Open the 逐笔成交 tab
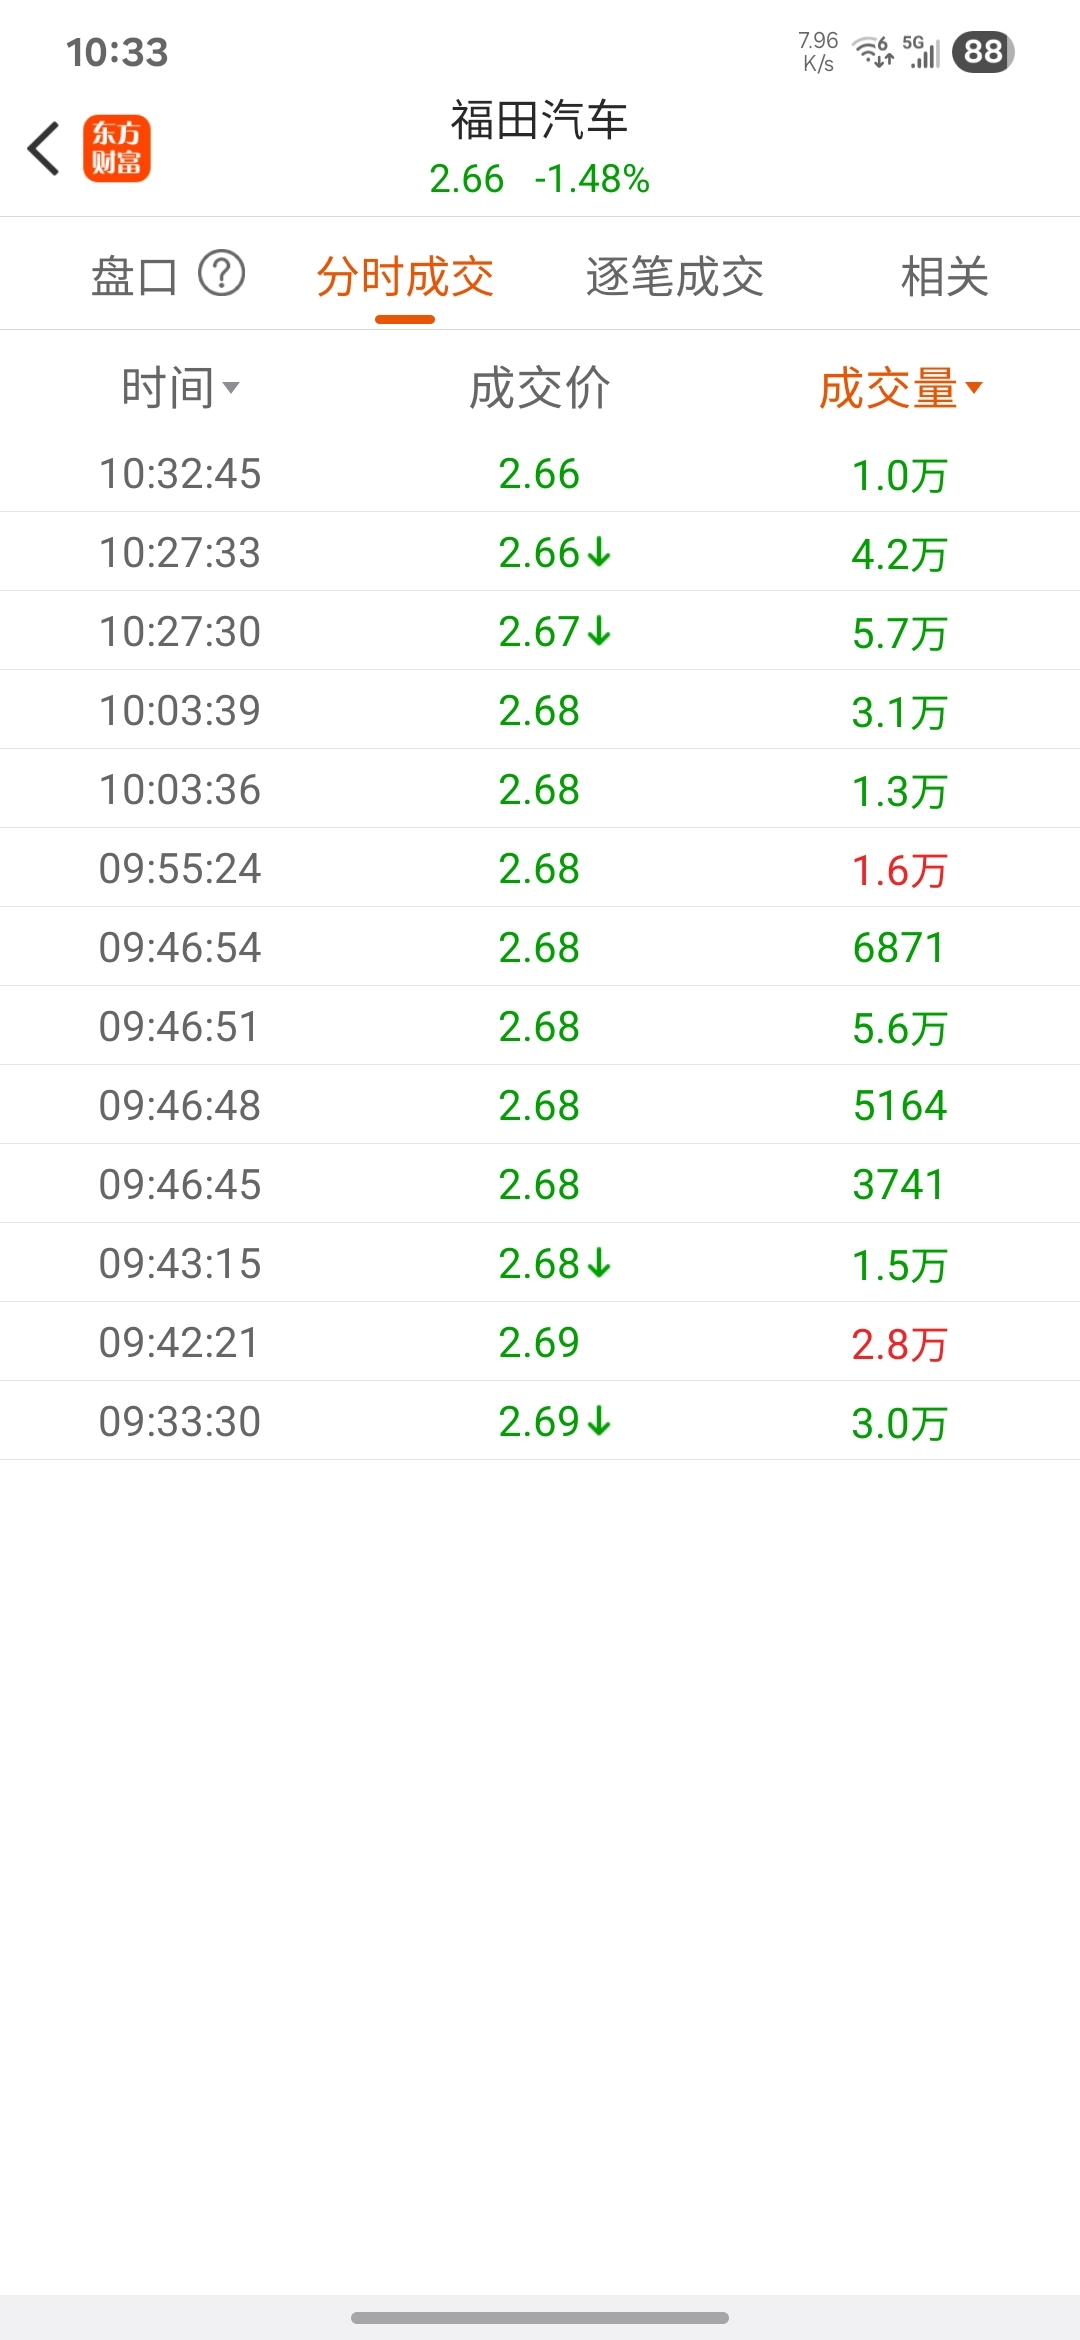1080x2340 pixels. click(x=675, y=276)
